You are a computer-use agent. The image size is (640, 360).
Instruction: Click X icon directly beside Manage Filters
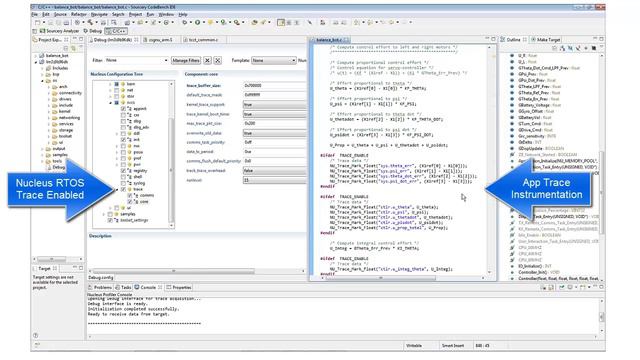pyautogui.click(x=207, y=60)
